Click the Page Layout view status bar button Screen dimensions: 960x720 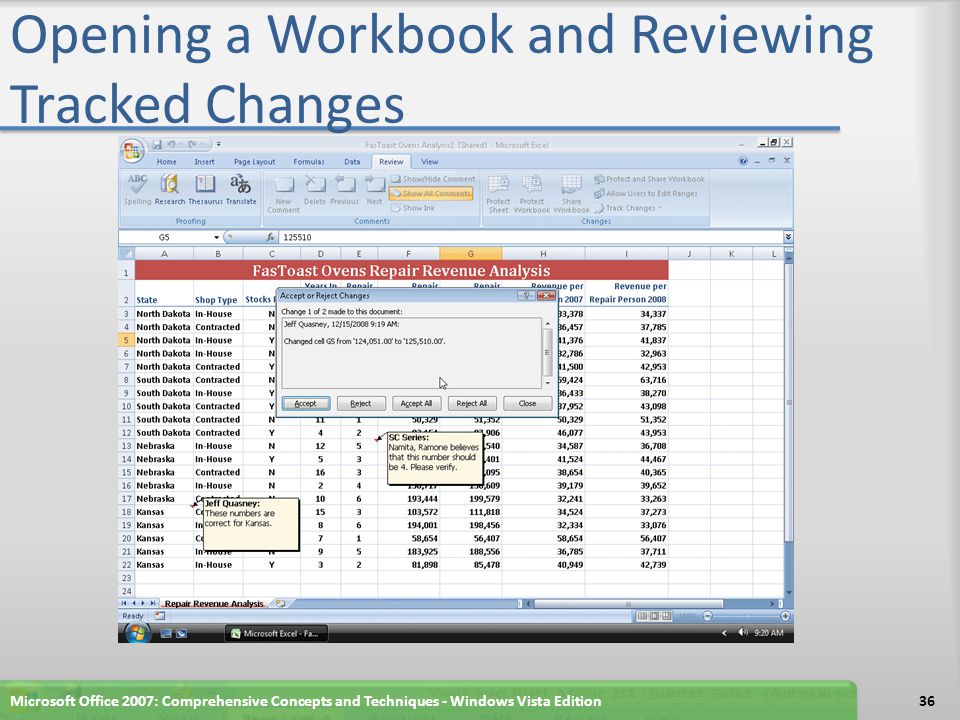click(x=654, y=616)
